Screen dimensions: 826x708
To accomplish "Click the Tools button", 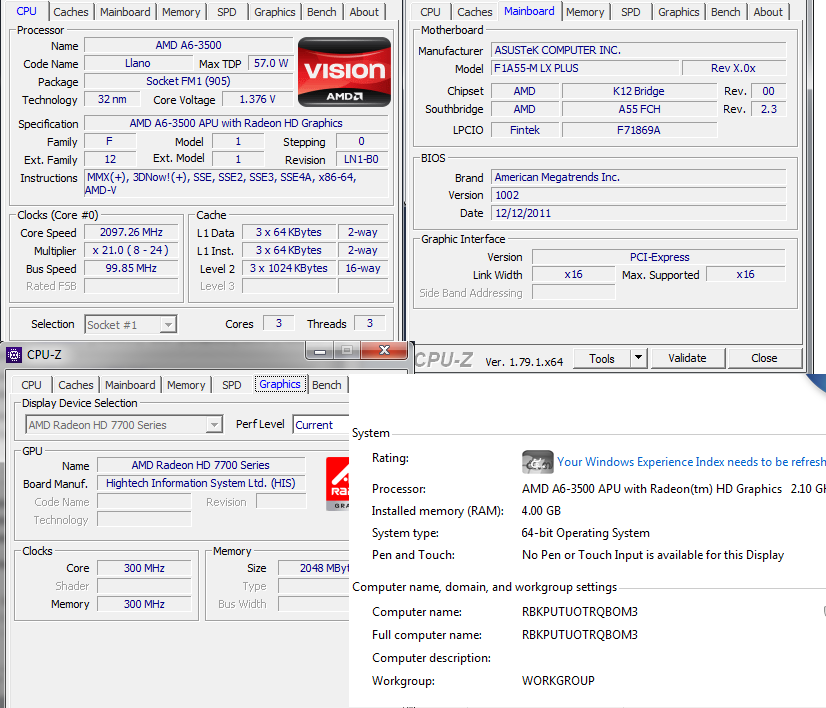I will (602, 358).
